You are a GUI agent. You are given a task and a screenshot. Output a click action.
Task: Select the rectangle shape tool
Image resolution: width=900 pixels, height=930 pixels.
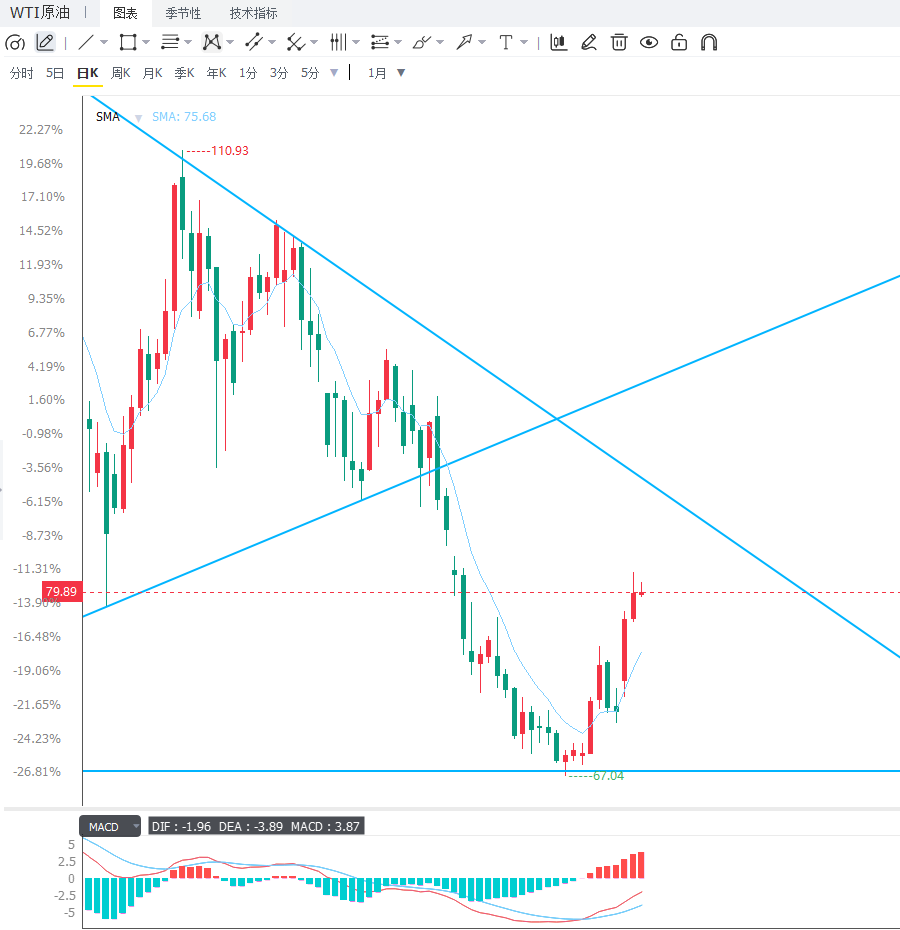coord(128,43)
